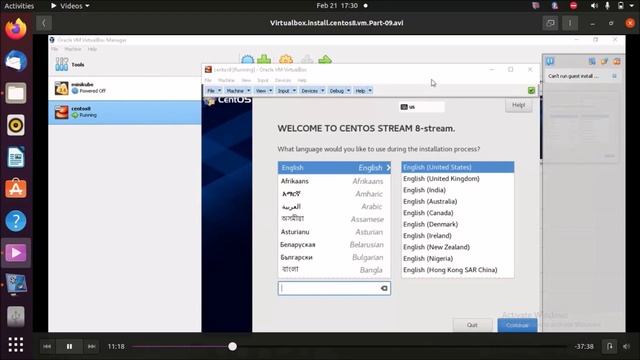Choose English (United States) locale

click(x=458, y=167)
